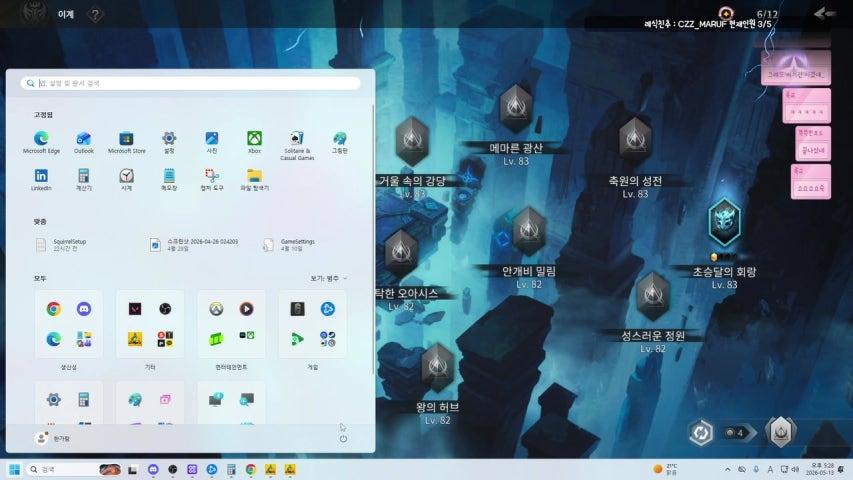853x480 pixels.
Task: Open Discord in the 생산성 category folder
Action: [x=84, y=309]
